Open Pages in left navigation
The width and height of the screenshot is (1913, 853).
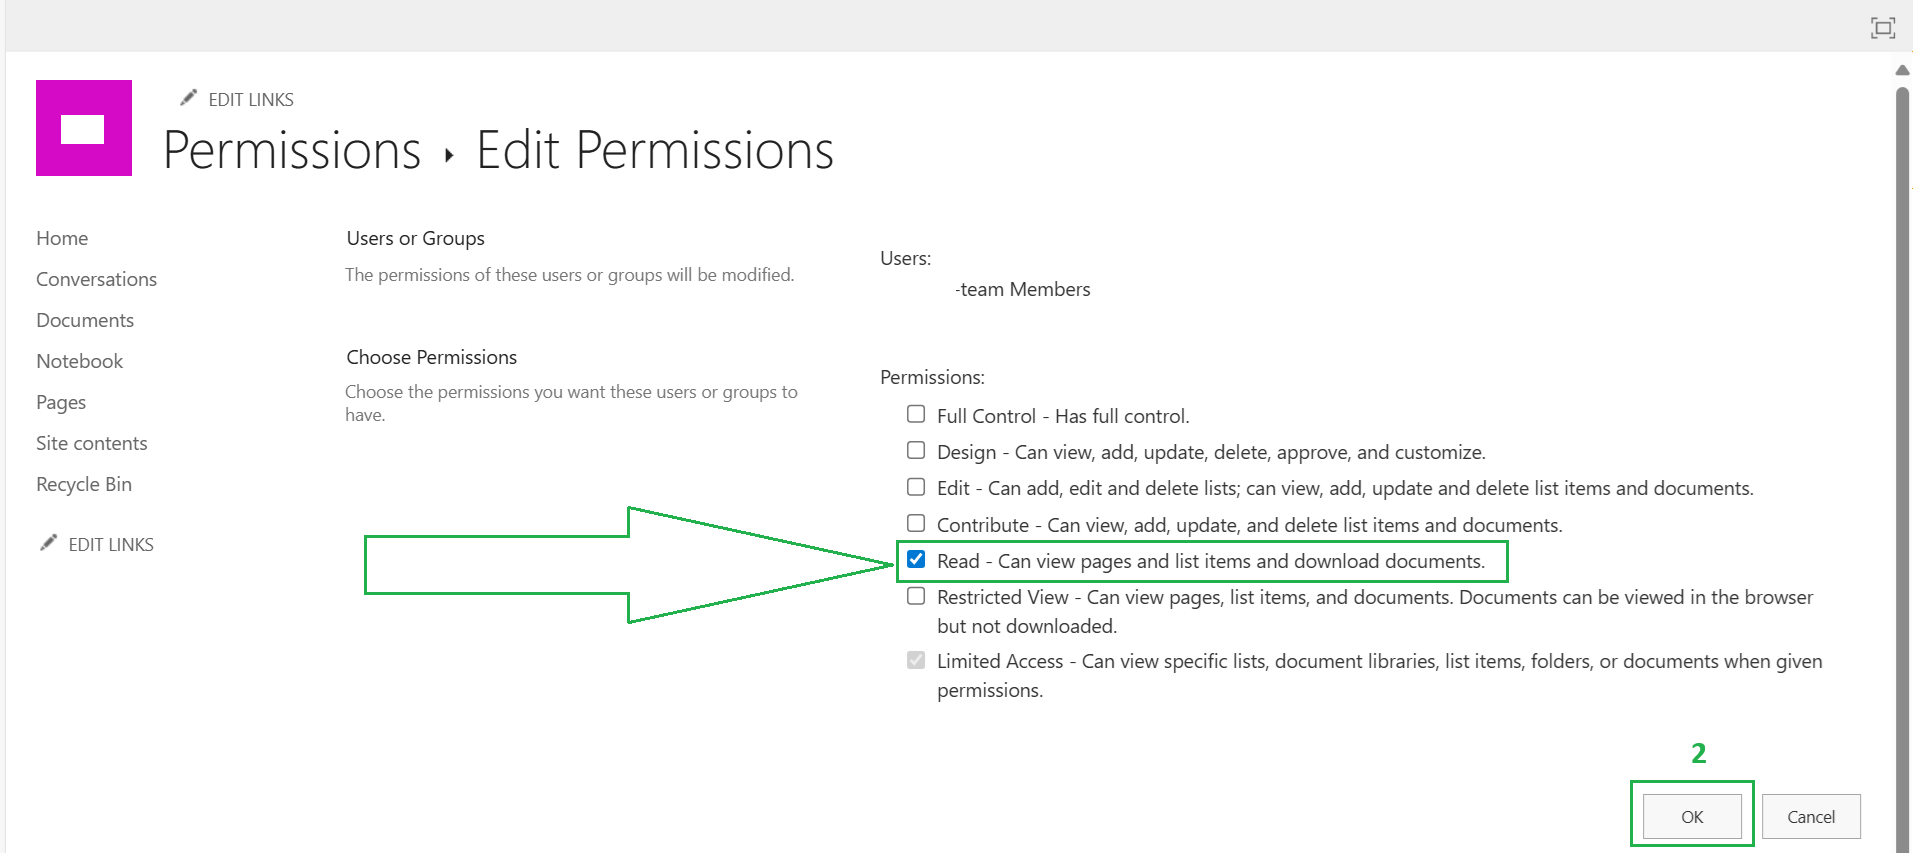tap(61, 402)
